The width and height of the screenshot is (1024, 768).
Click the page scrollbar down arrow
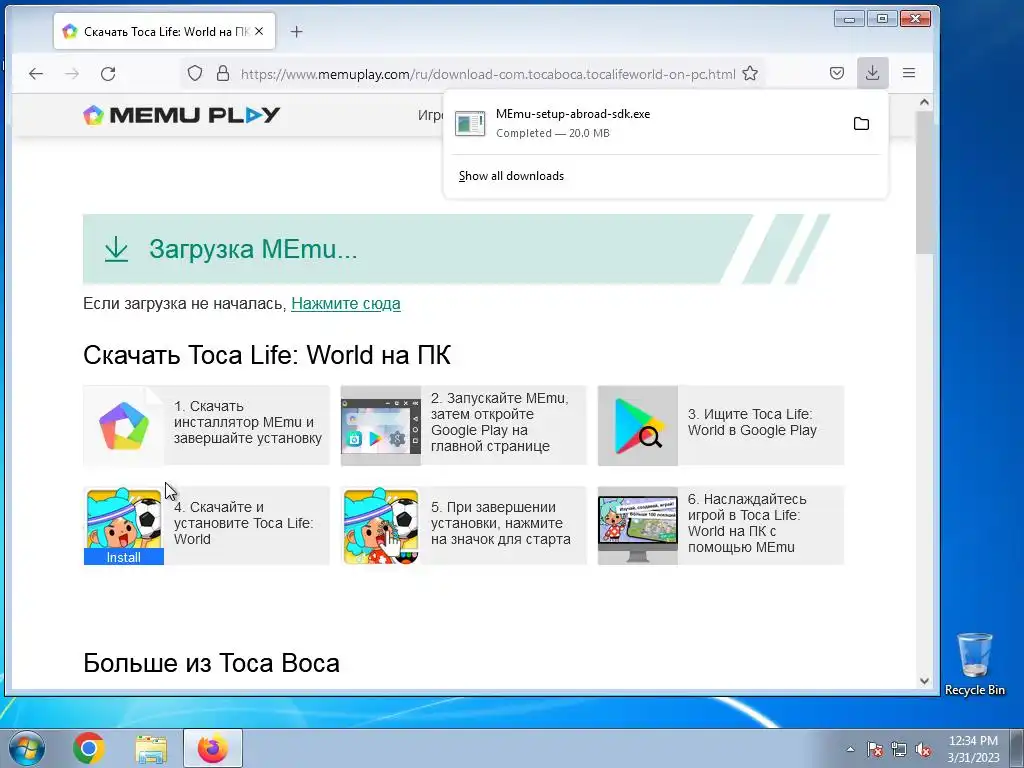point(924,680)
